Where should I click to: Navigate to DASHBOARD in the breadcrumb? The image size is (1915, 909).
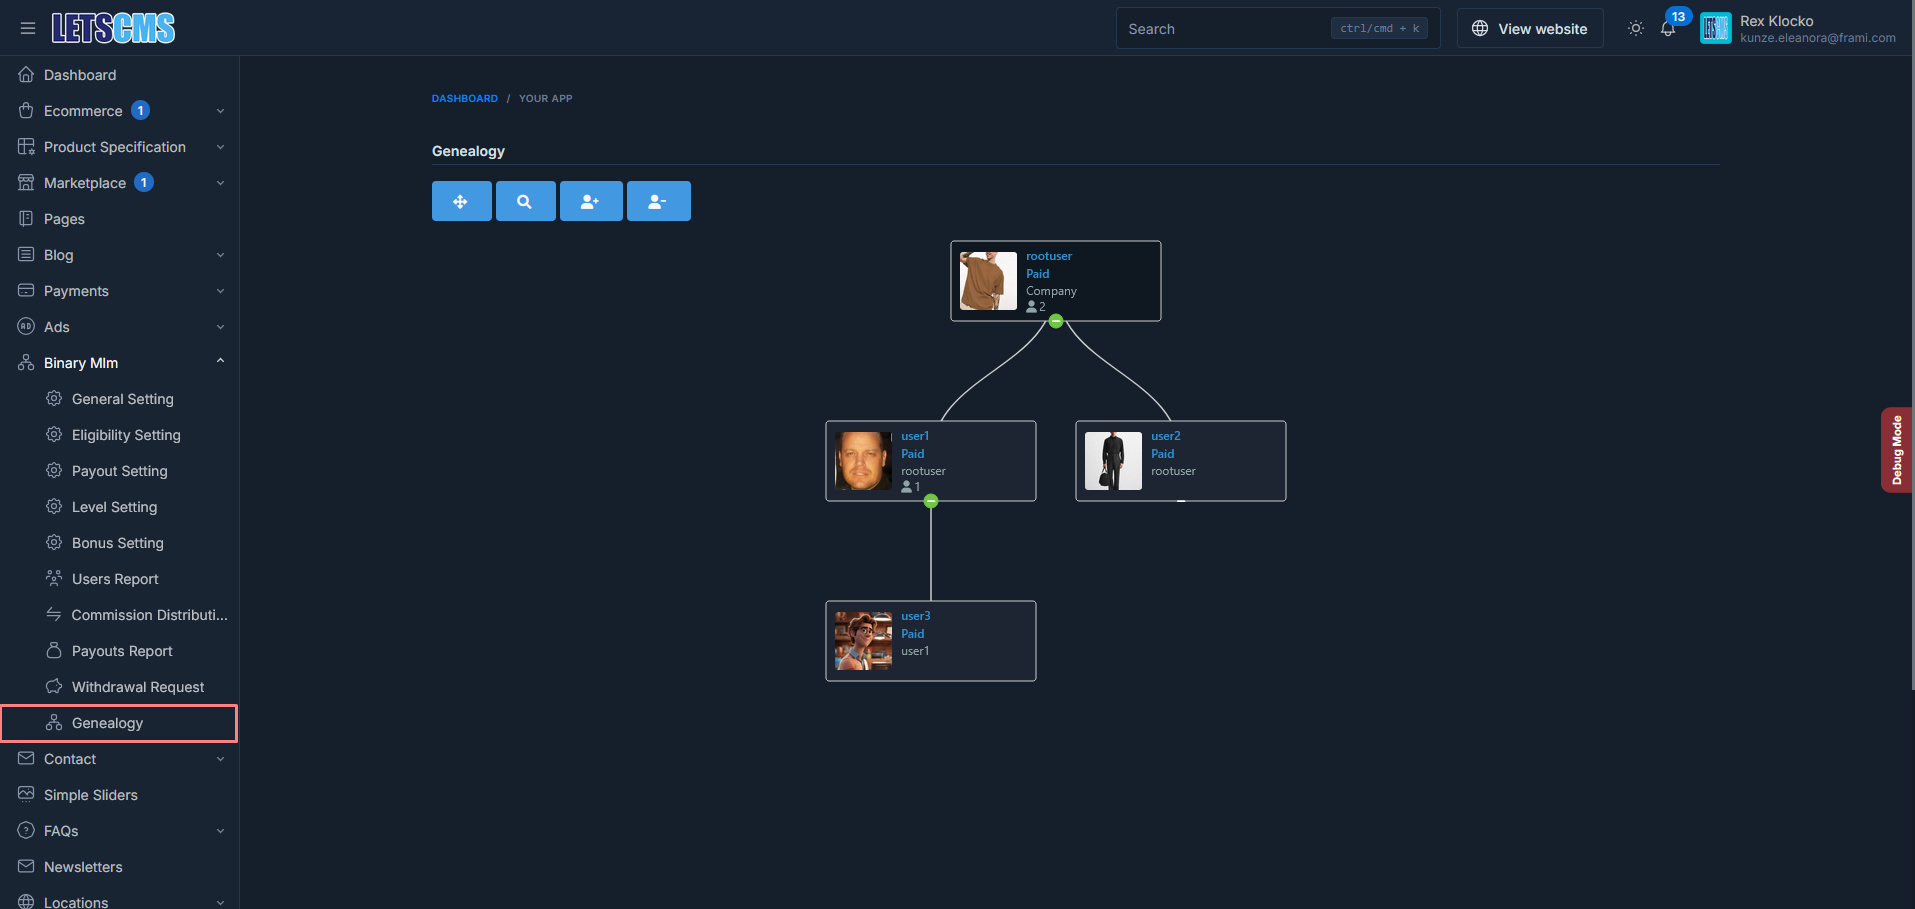(464, 98)
